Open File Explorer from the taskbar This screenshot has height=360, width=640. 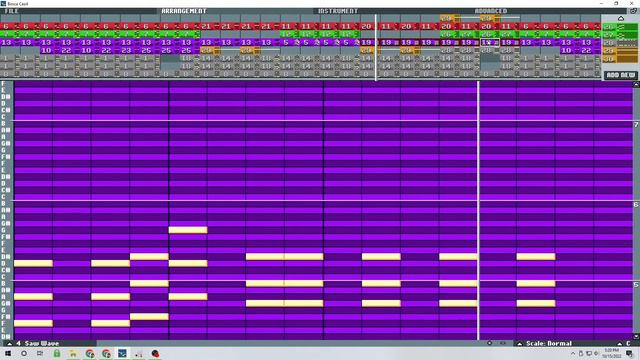tap(73, 353)
